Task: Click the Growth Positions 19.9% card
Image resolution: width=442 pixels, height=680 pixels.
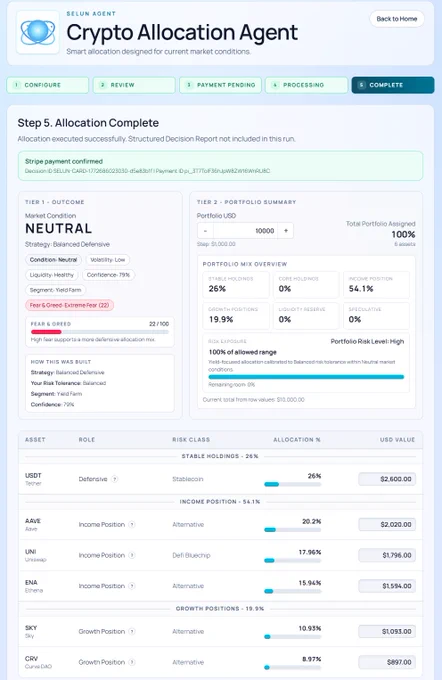Action: point(236,315)
